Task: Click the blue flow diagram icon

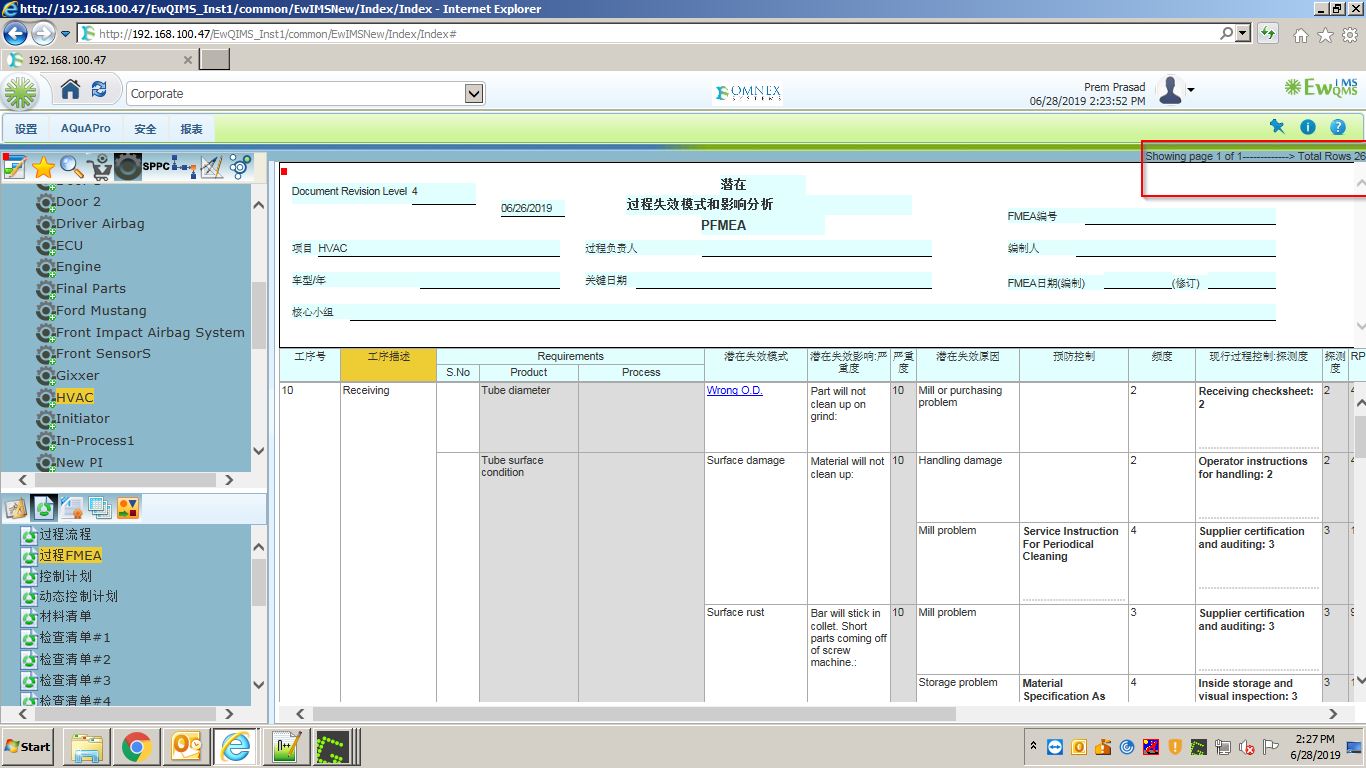Action: 184,167
